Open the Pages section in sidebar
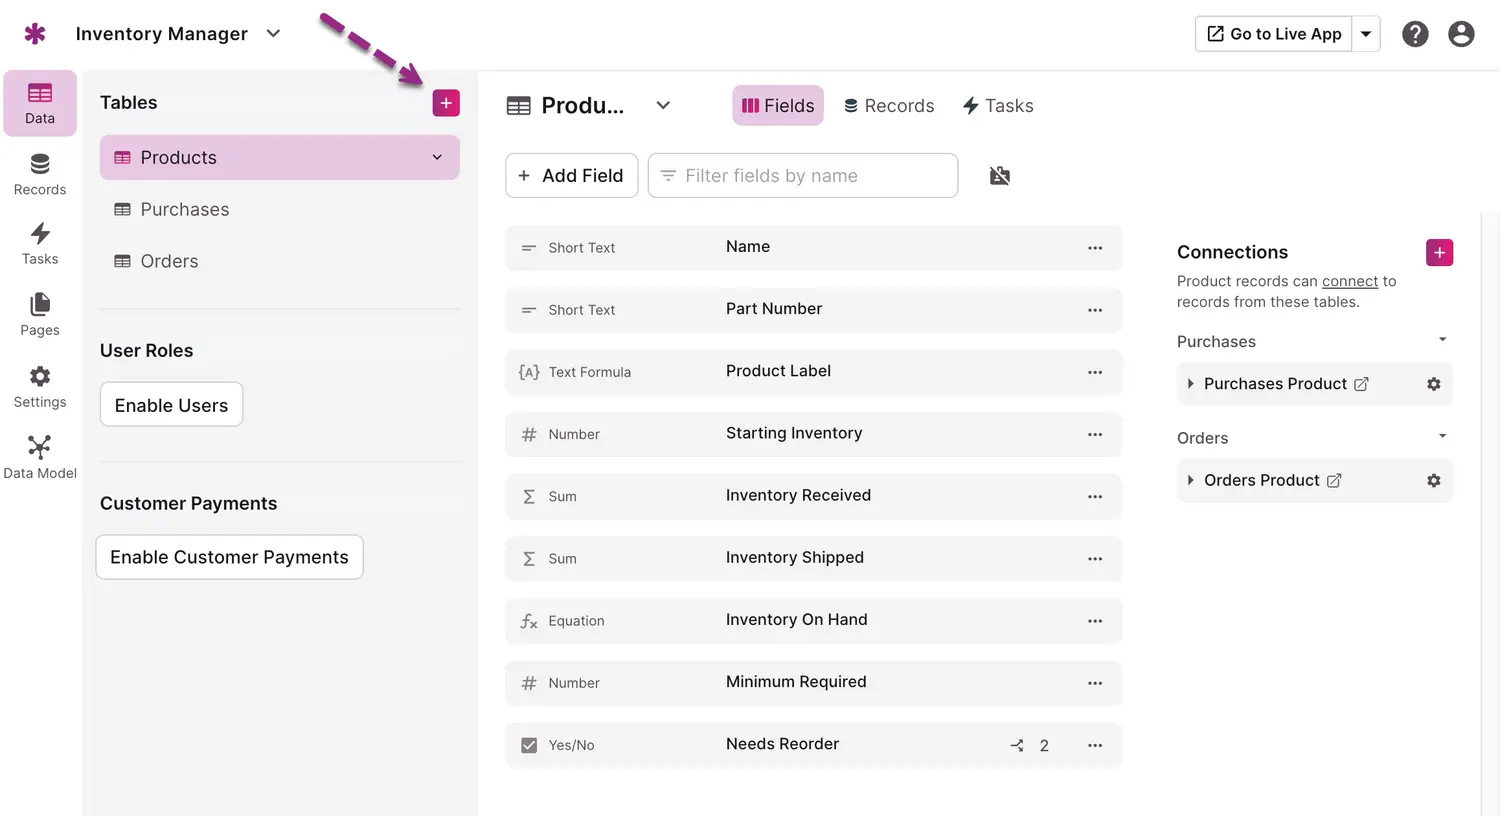Image resolution: width=1500 pixels, height=816 pixels. tap(40, 315)
